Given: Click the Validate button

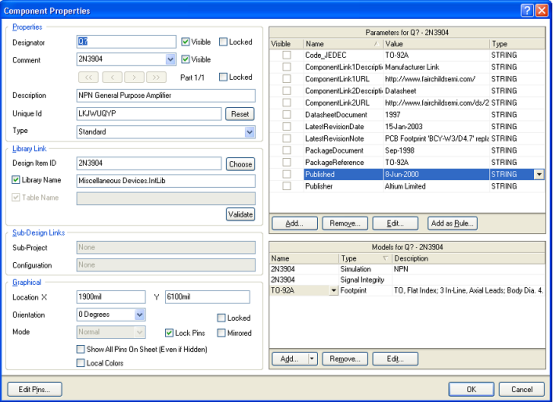Looking at the screenshot, I should [240, 214].
